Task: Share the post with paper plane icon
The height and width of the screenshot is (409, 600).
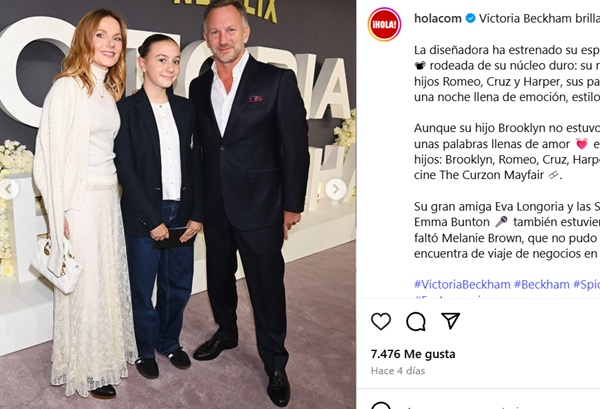Action: (450, 321)
